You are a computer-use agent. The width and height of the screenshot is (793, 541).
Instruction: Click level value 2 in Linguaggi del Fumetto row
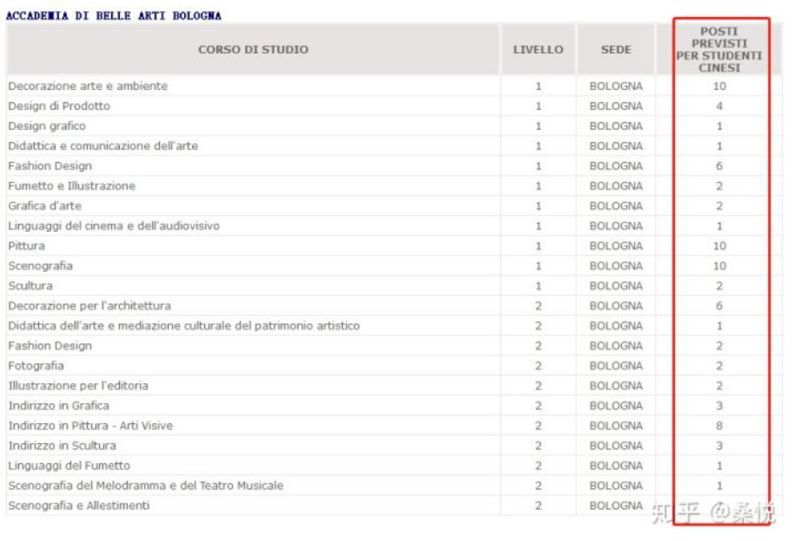[538, 466]
